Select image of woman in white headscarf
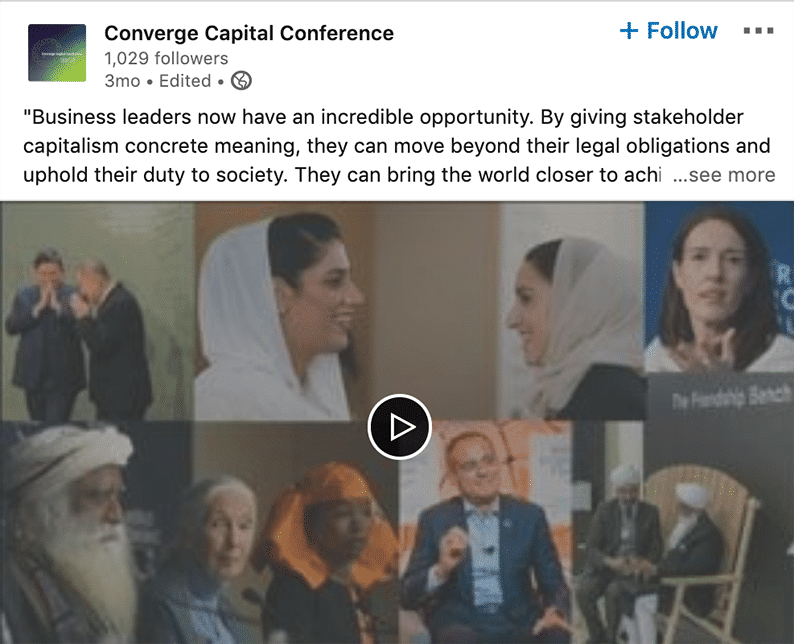This screenshot has height=644, width=794. point(285,311)
